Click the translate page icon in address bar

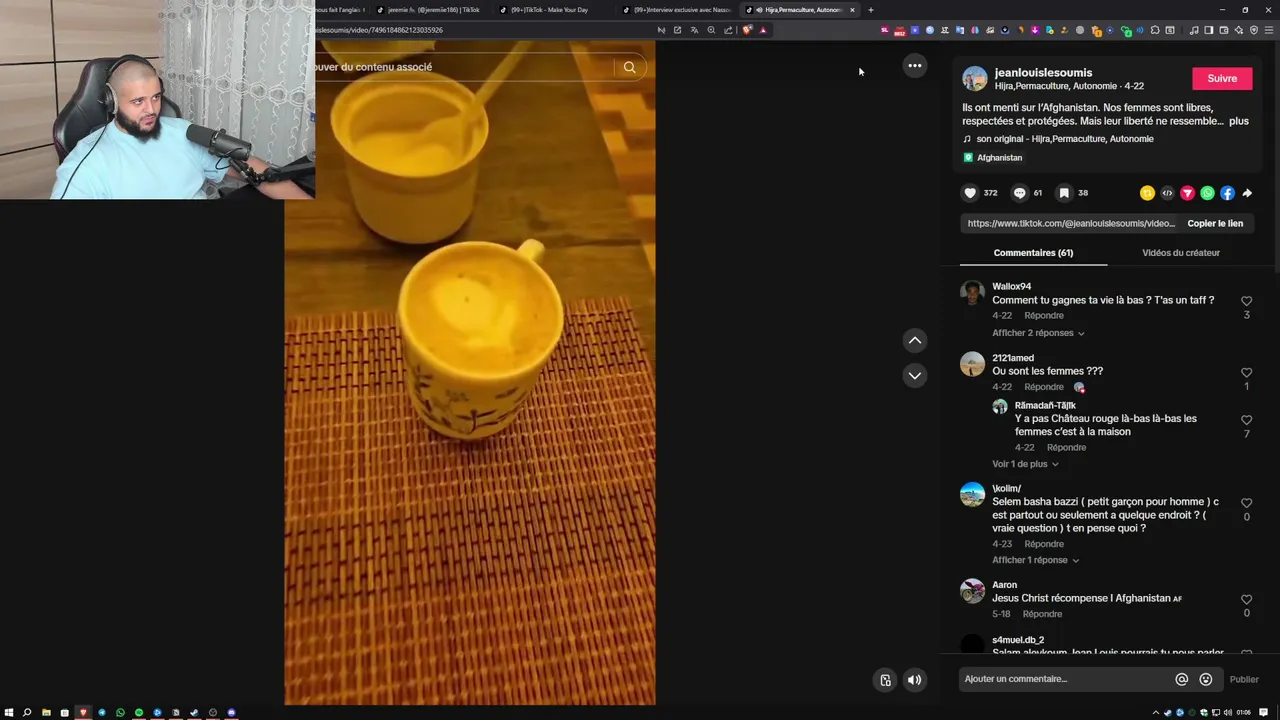pyautogui.click(x=694, y=30)
